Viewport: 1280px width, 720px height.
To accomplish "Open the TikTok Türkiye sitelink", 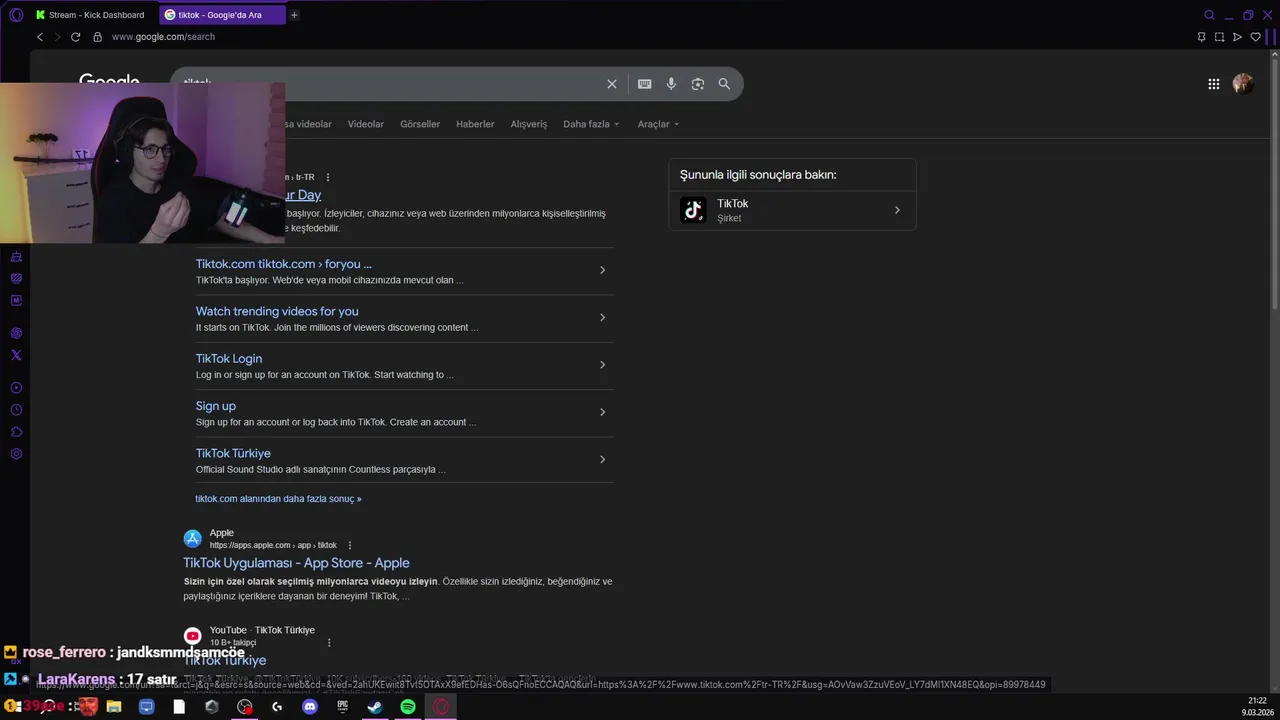I will (233, 453).
